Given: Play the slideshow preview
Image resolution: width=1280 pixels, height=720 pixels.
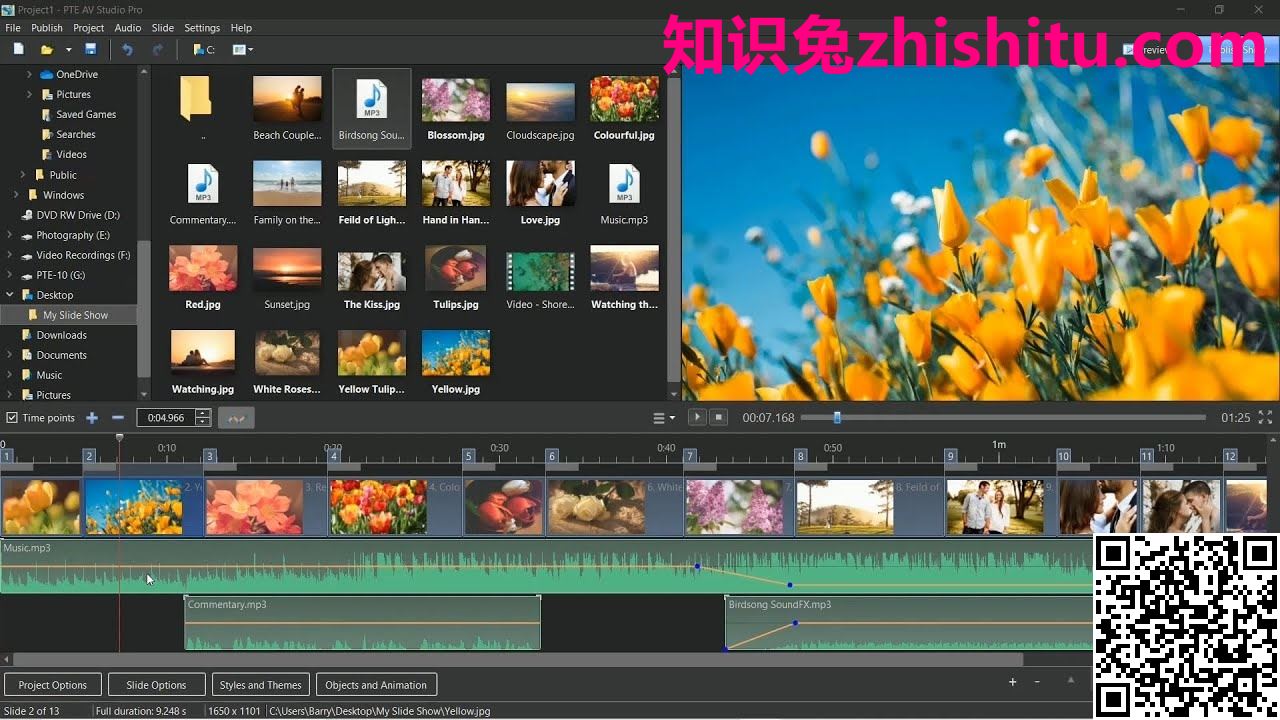Looking at the screenshot, I should point(698,417).
